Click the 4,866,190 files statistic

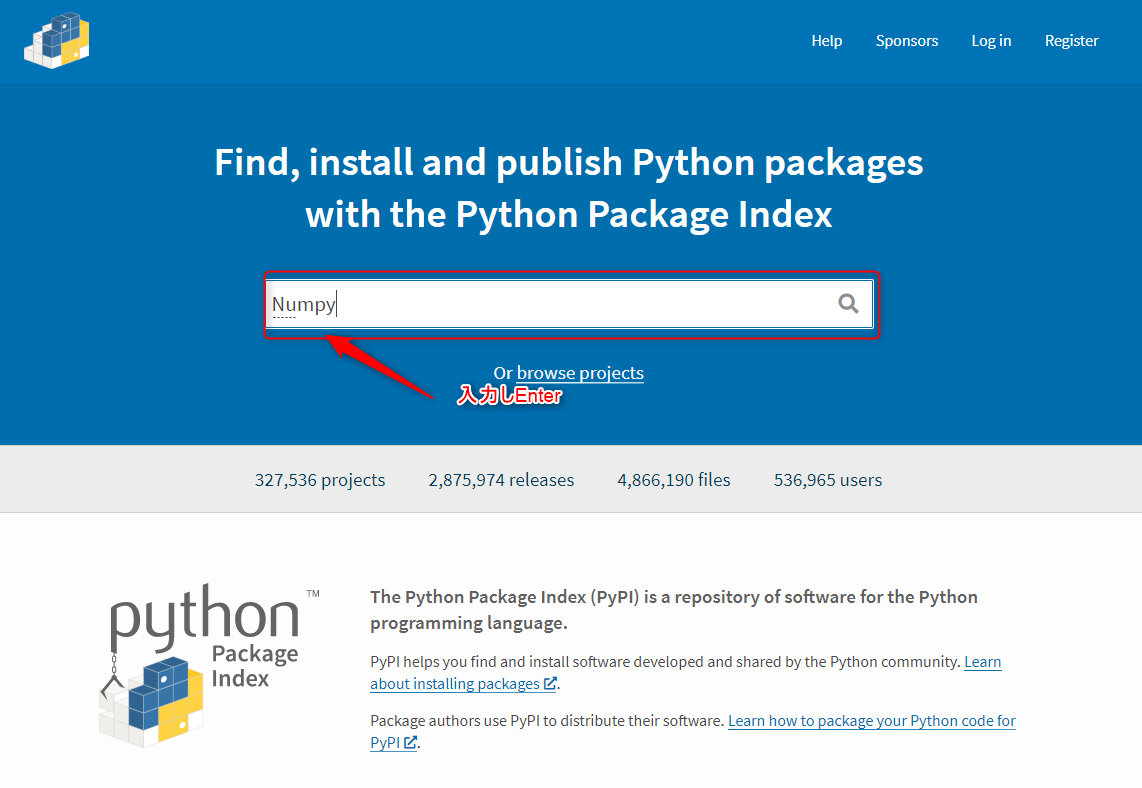[x=674, y=480]
